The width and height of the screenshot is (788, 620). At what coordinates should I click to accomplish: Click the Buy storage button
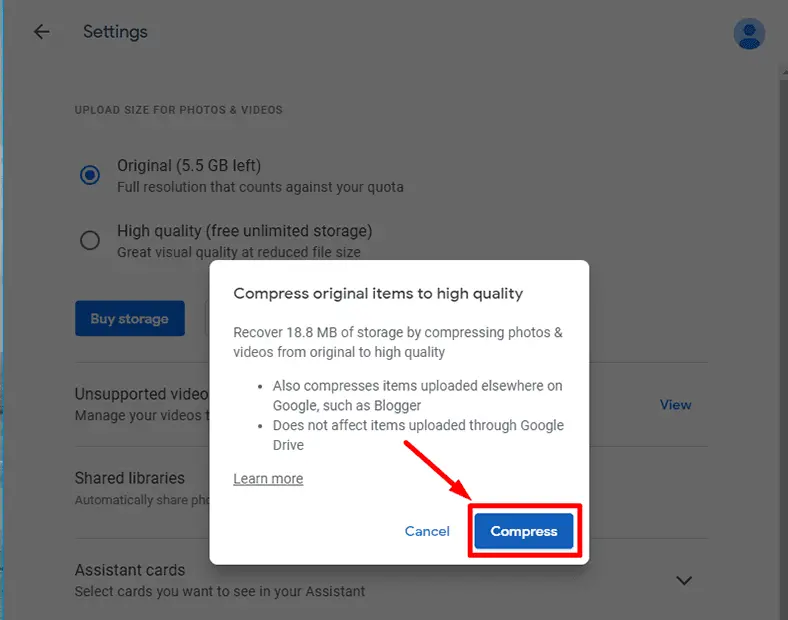point(130,319)
